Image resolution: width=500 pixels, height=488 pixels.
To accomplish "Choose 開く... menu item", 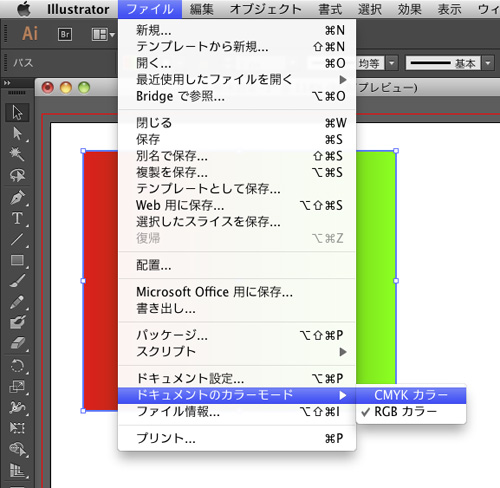I will click(x=237, y=63).
